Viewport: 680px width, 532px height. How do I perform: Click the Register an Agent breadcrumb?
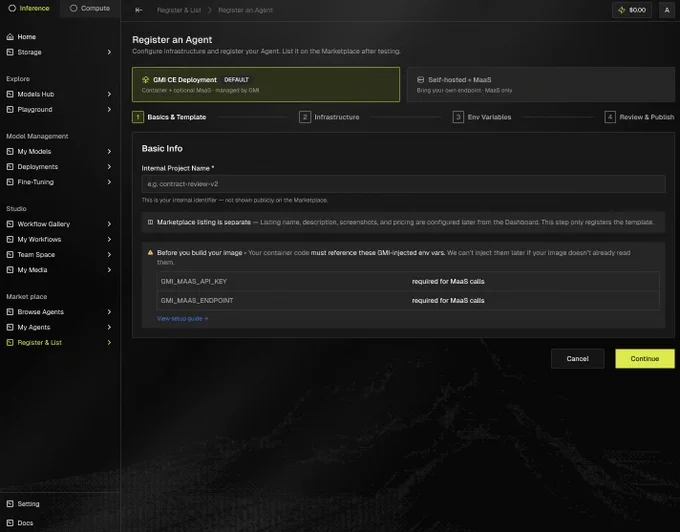(245, 10)
